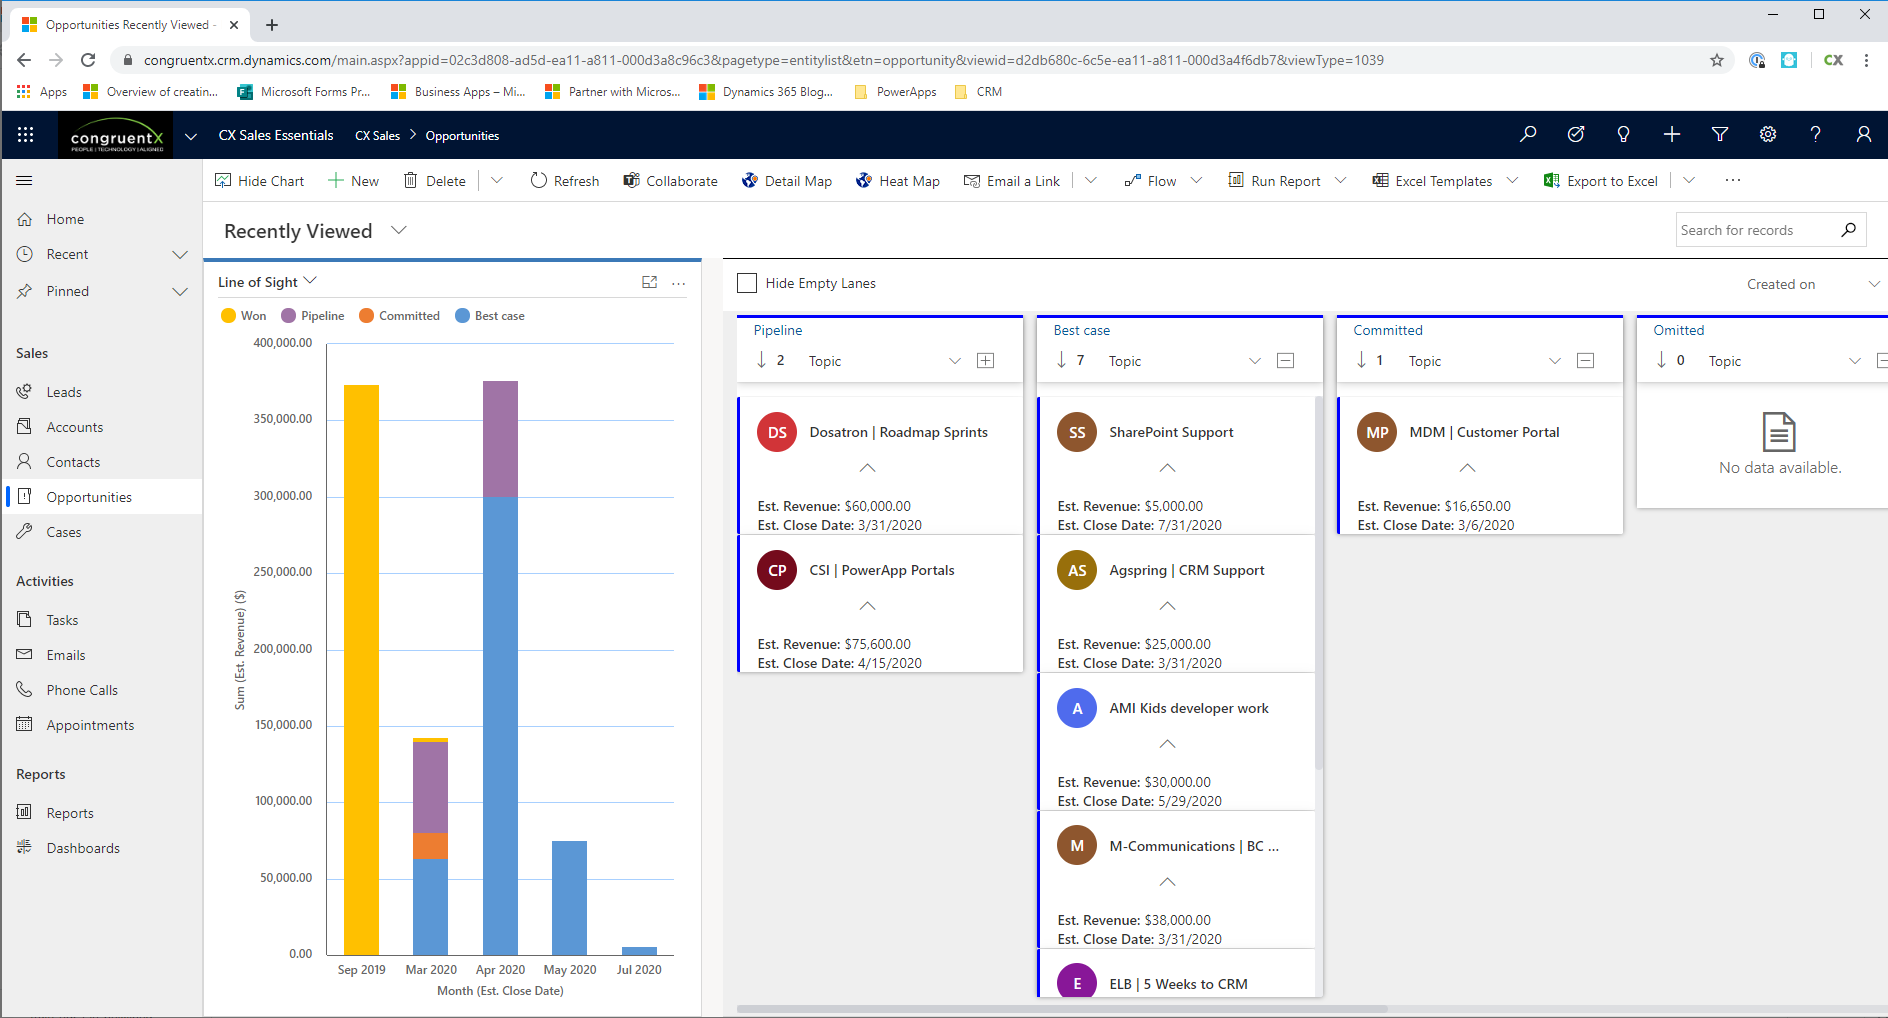1888x1018 pixels.
Task: Select CX Sales in the breadcrumb
Action: click(377, 135)
